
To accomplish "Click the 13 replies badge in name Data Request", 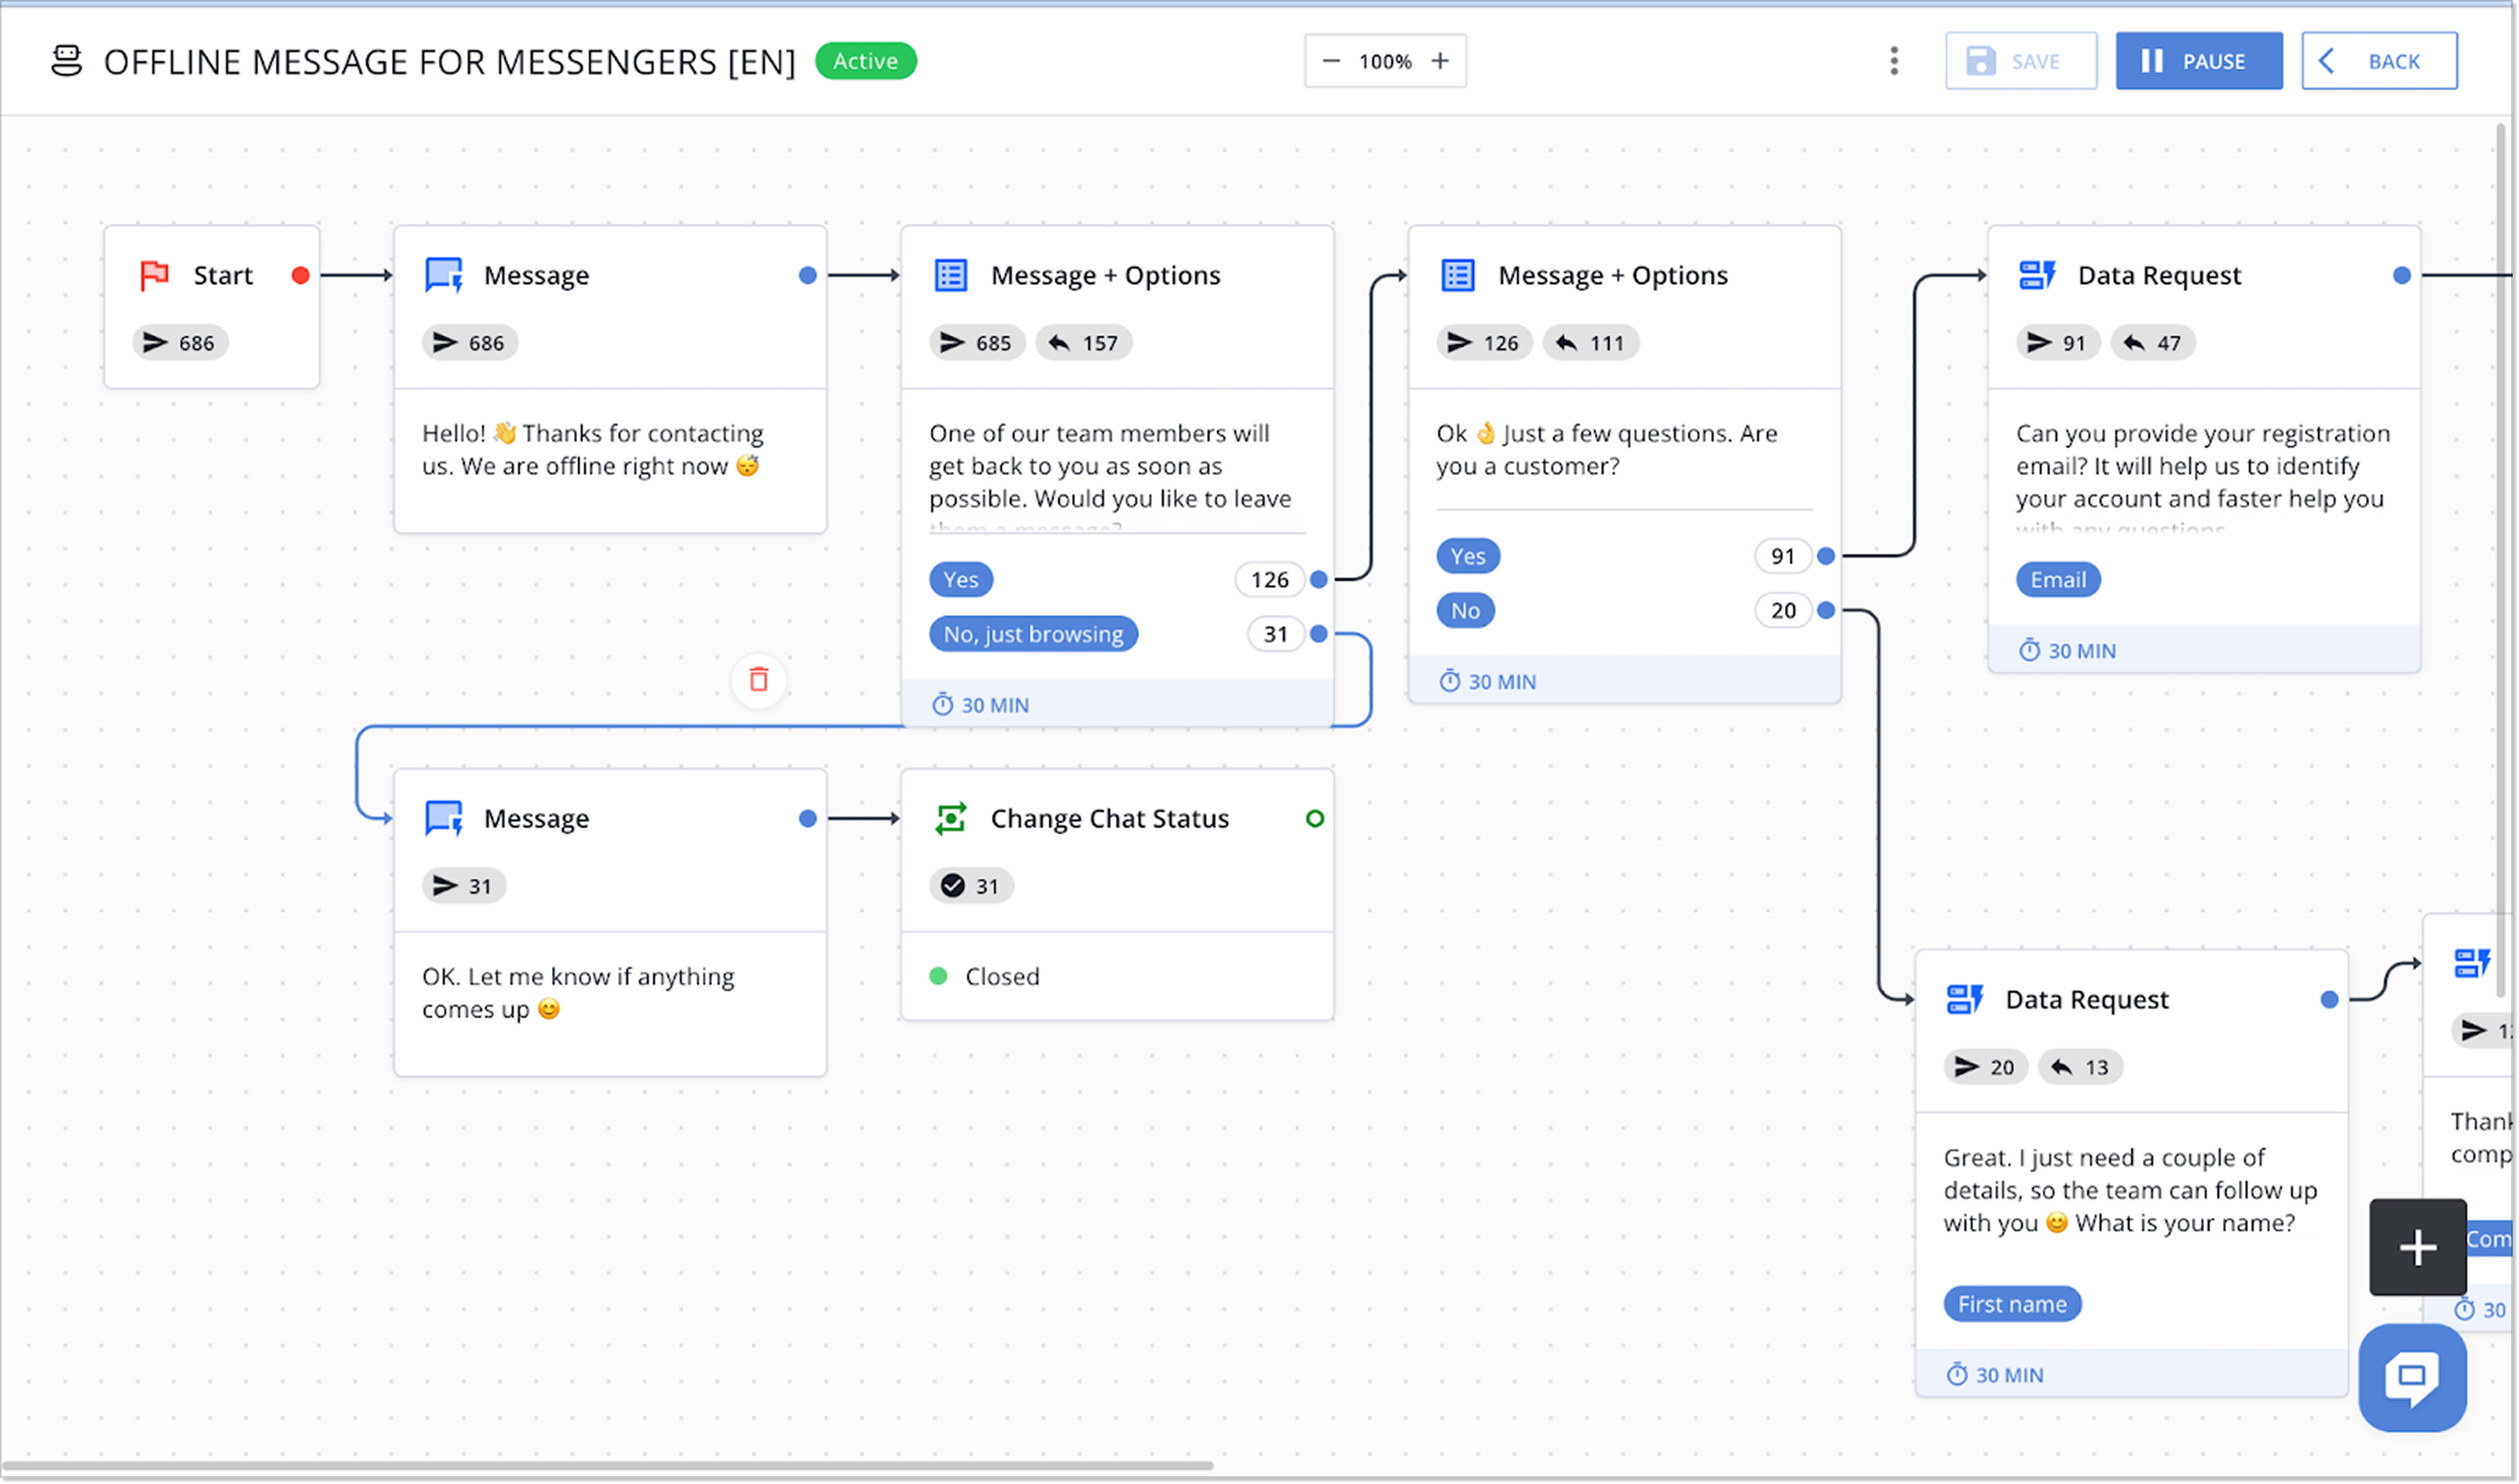I will (2080, 1067).
